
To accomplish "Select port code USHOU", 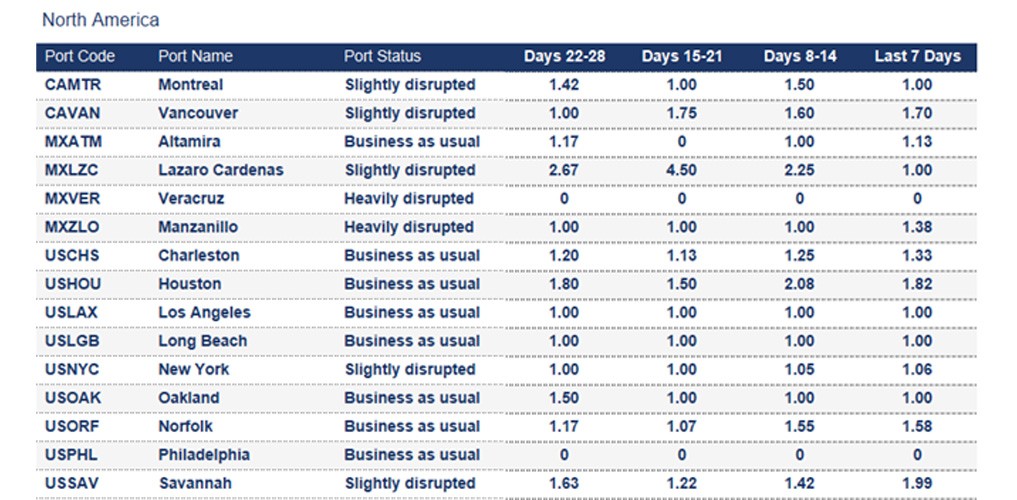I will (73, 284).
